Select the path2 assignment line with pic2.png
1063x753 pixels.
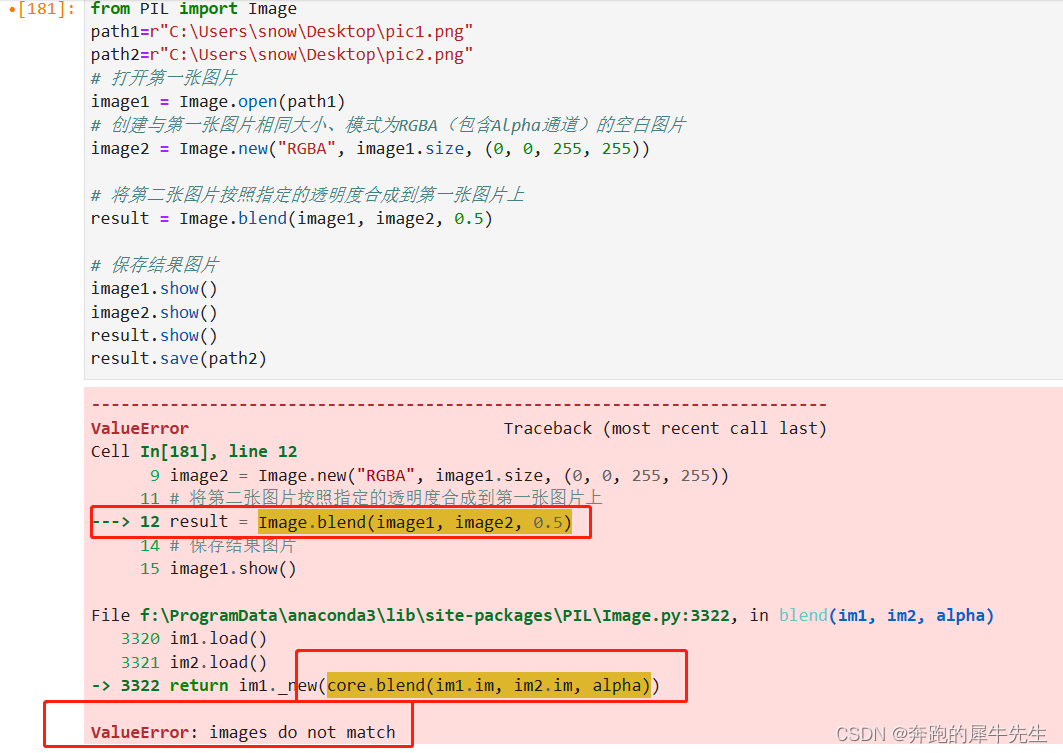(282, 55)
